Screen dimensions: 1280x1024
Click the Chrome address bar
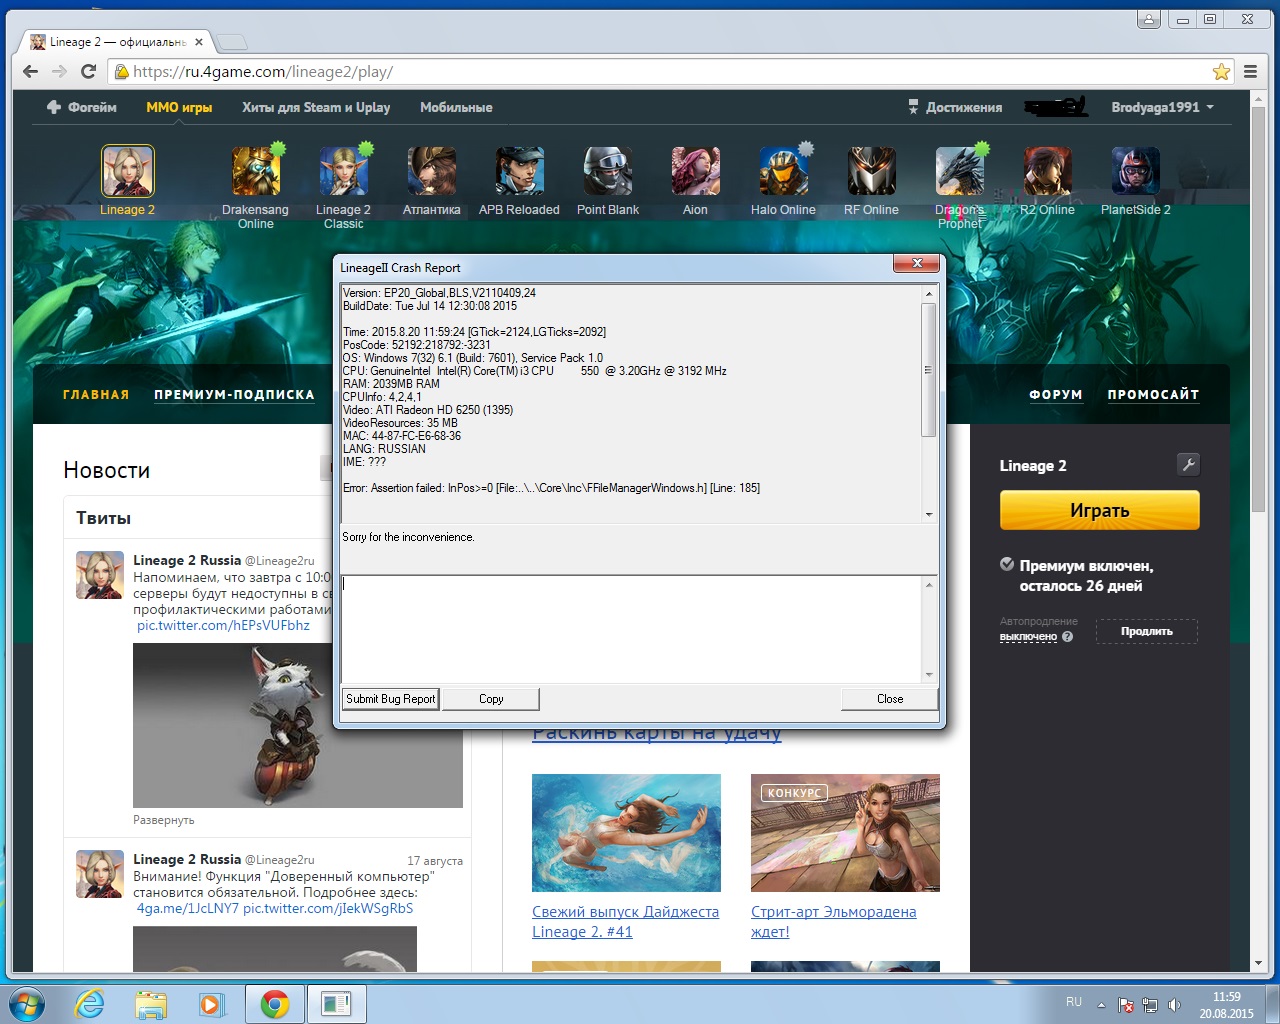[x=660, y=72]
